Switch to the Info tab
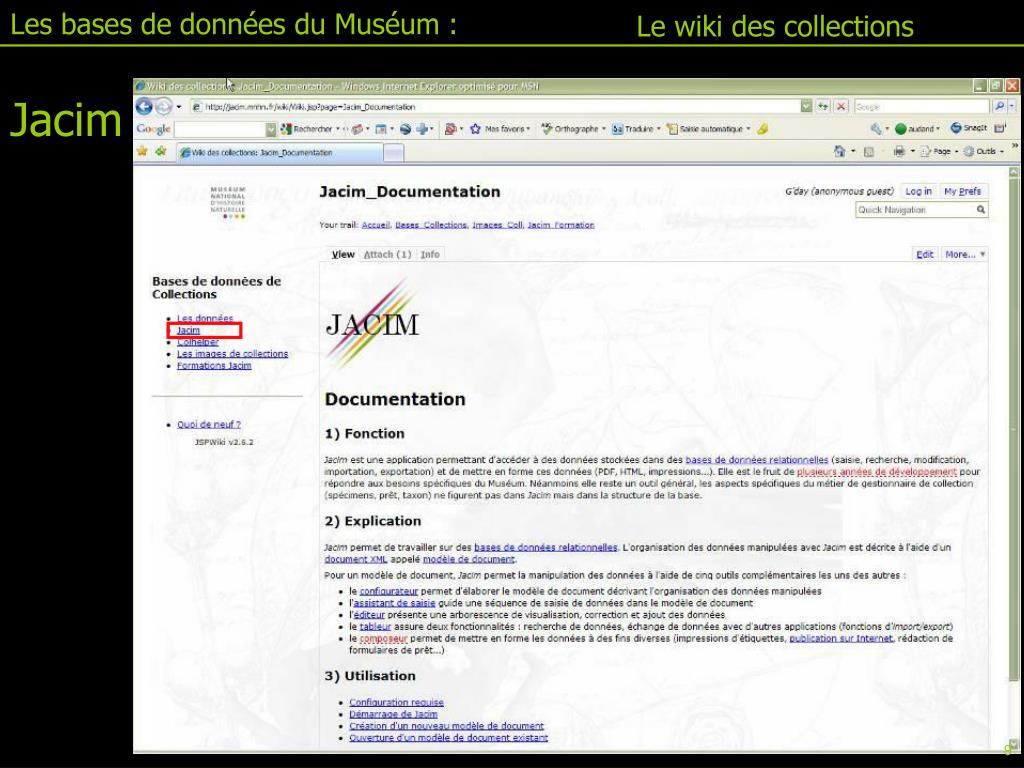This screenshot has height=768, width=1024. pyautogui.click(x=430, y=254)
